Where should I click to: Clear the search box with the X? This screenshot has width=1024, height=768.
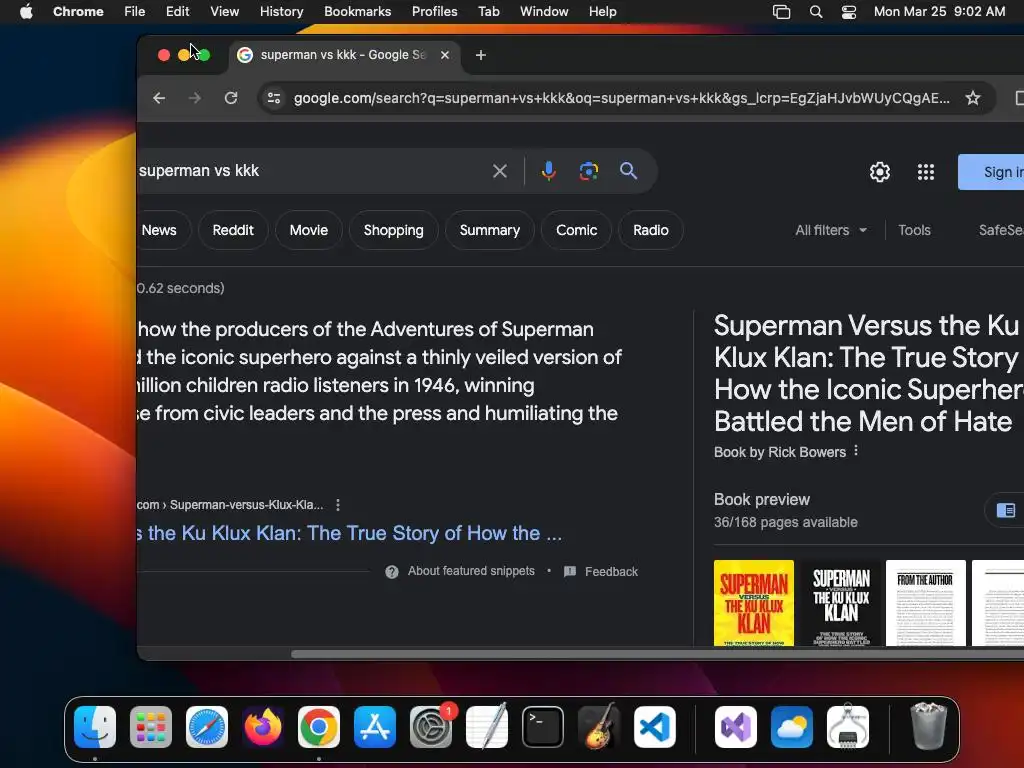point(500,171)
